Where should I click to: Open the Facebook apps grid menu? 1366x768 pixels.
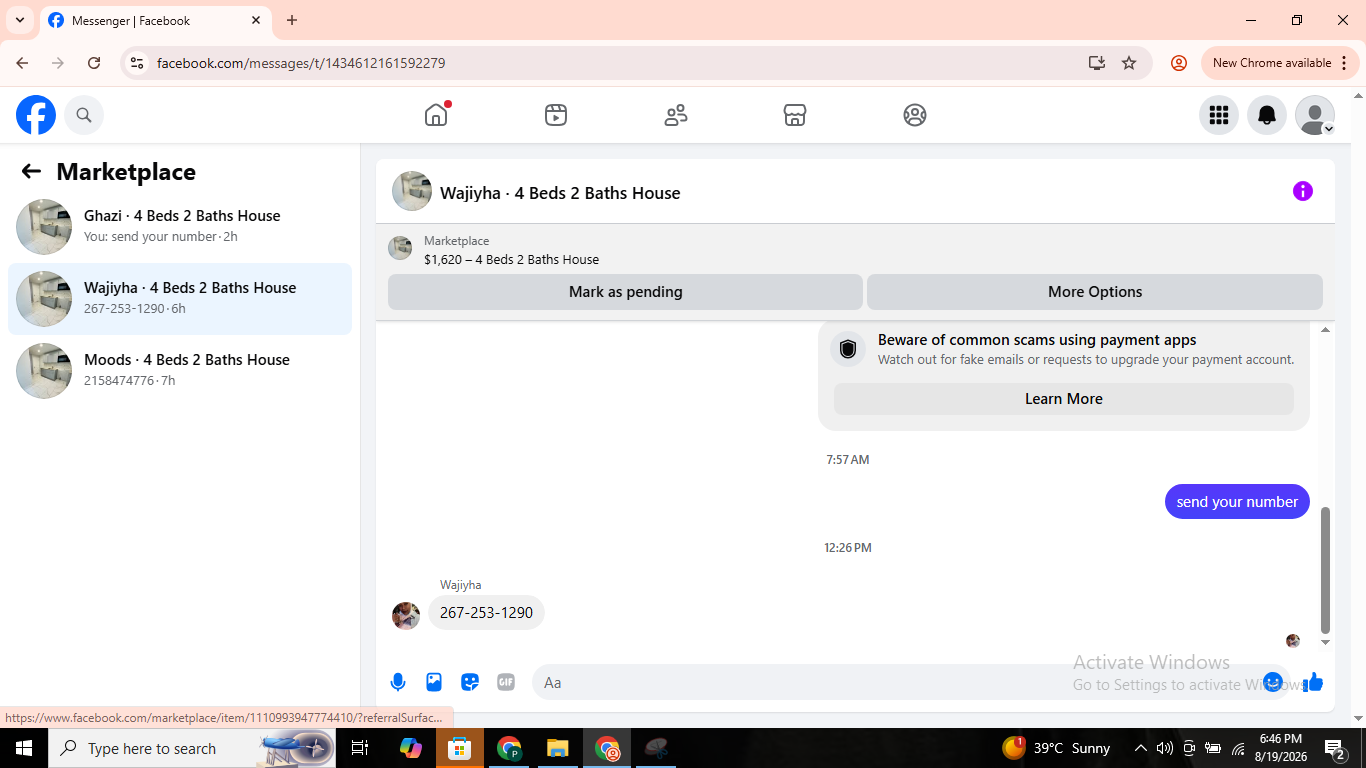coord(1219,115)
